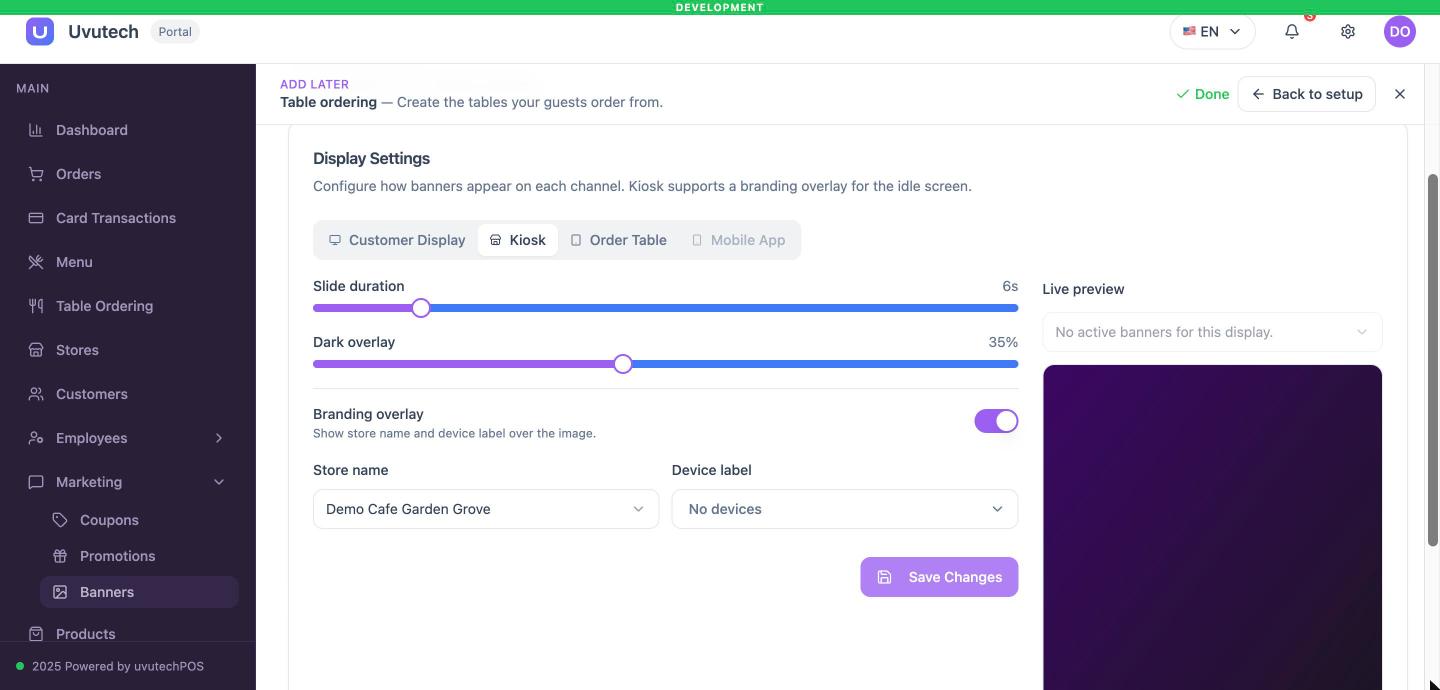
Task: Click the Slide duration slider handle
Action: (x=421, y=308)
